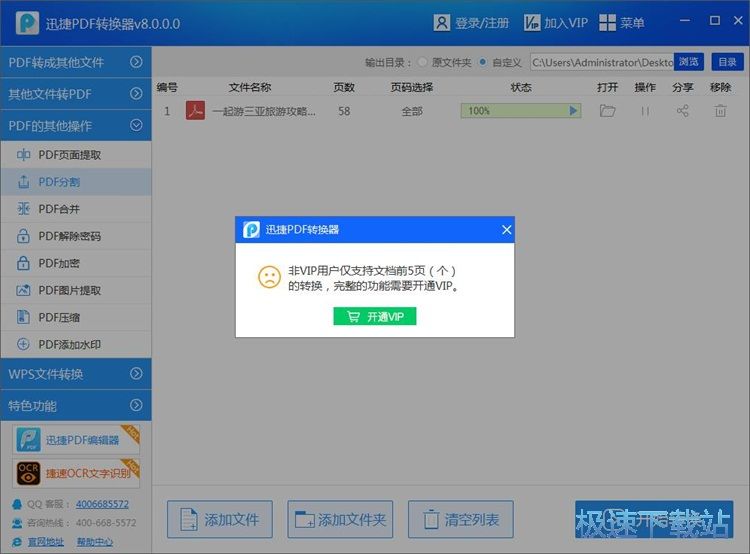Select PDF加密 in the sidebar
The width and height of the screenshot is (750, 554).
pyautogui.click(x=76, y=263)
